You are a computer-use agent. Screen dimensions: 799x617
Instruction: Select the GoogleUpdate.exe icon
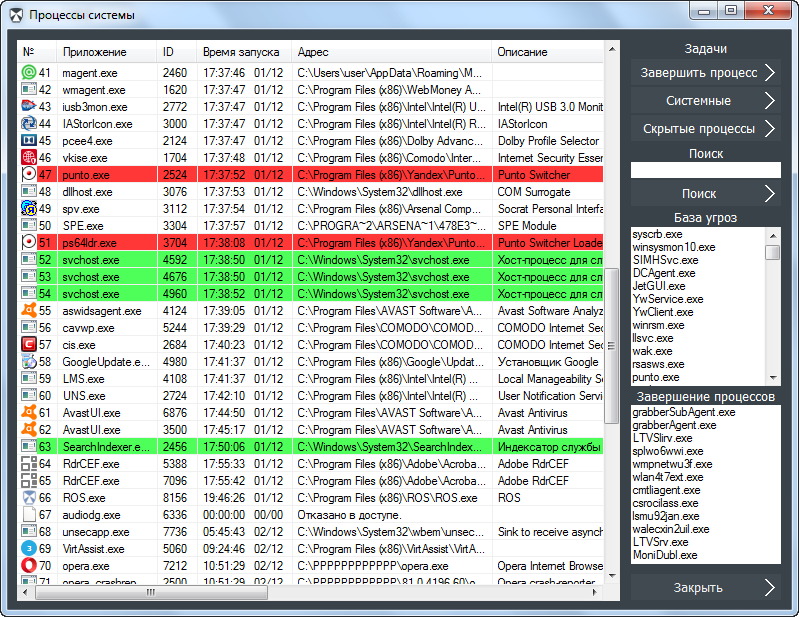(29, 362)
